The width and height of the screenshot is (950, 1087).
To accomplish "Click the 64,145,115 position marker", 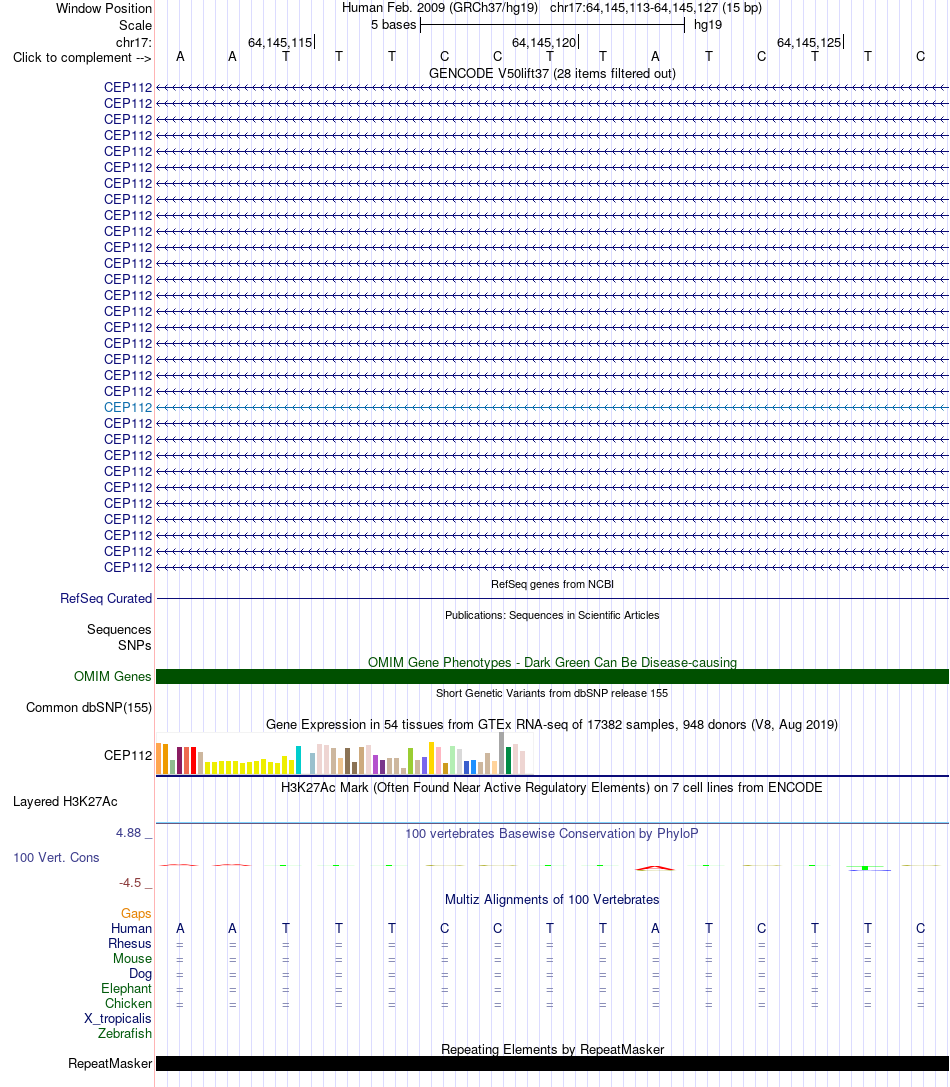I will point(281,42).
